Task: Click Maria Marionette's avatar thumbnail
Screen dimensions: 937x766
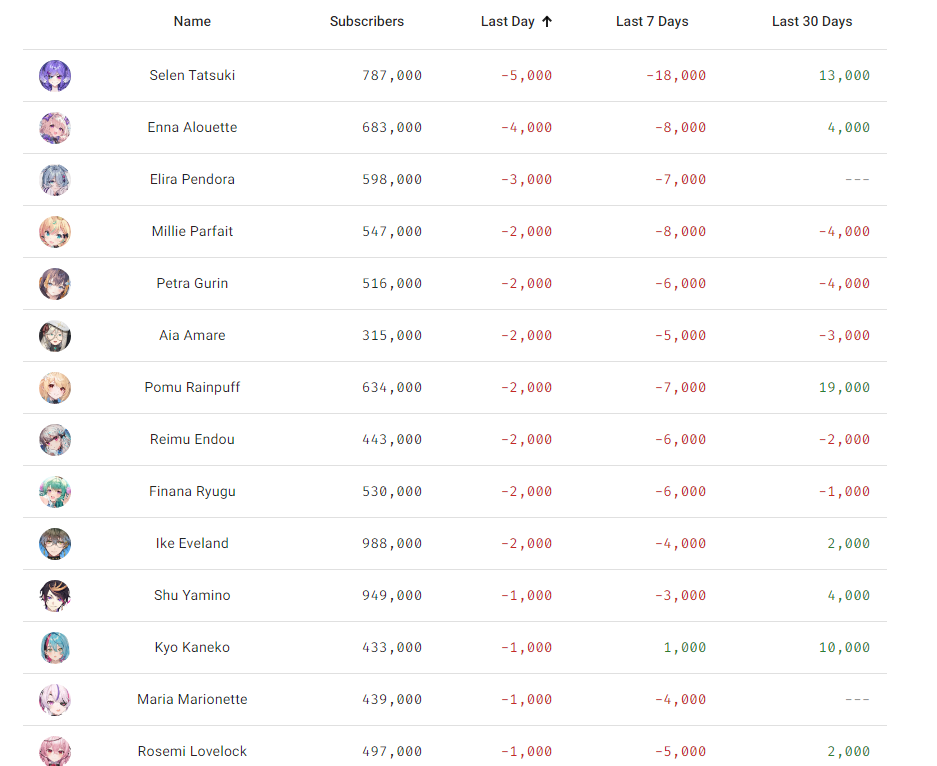Action: 55,700
